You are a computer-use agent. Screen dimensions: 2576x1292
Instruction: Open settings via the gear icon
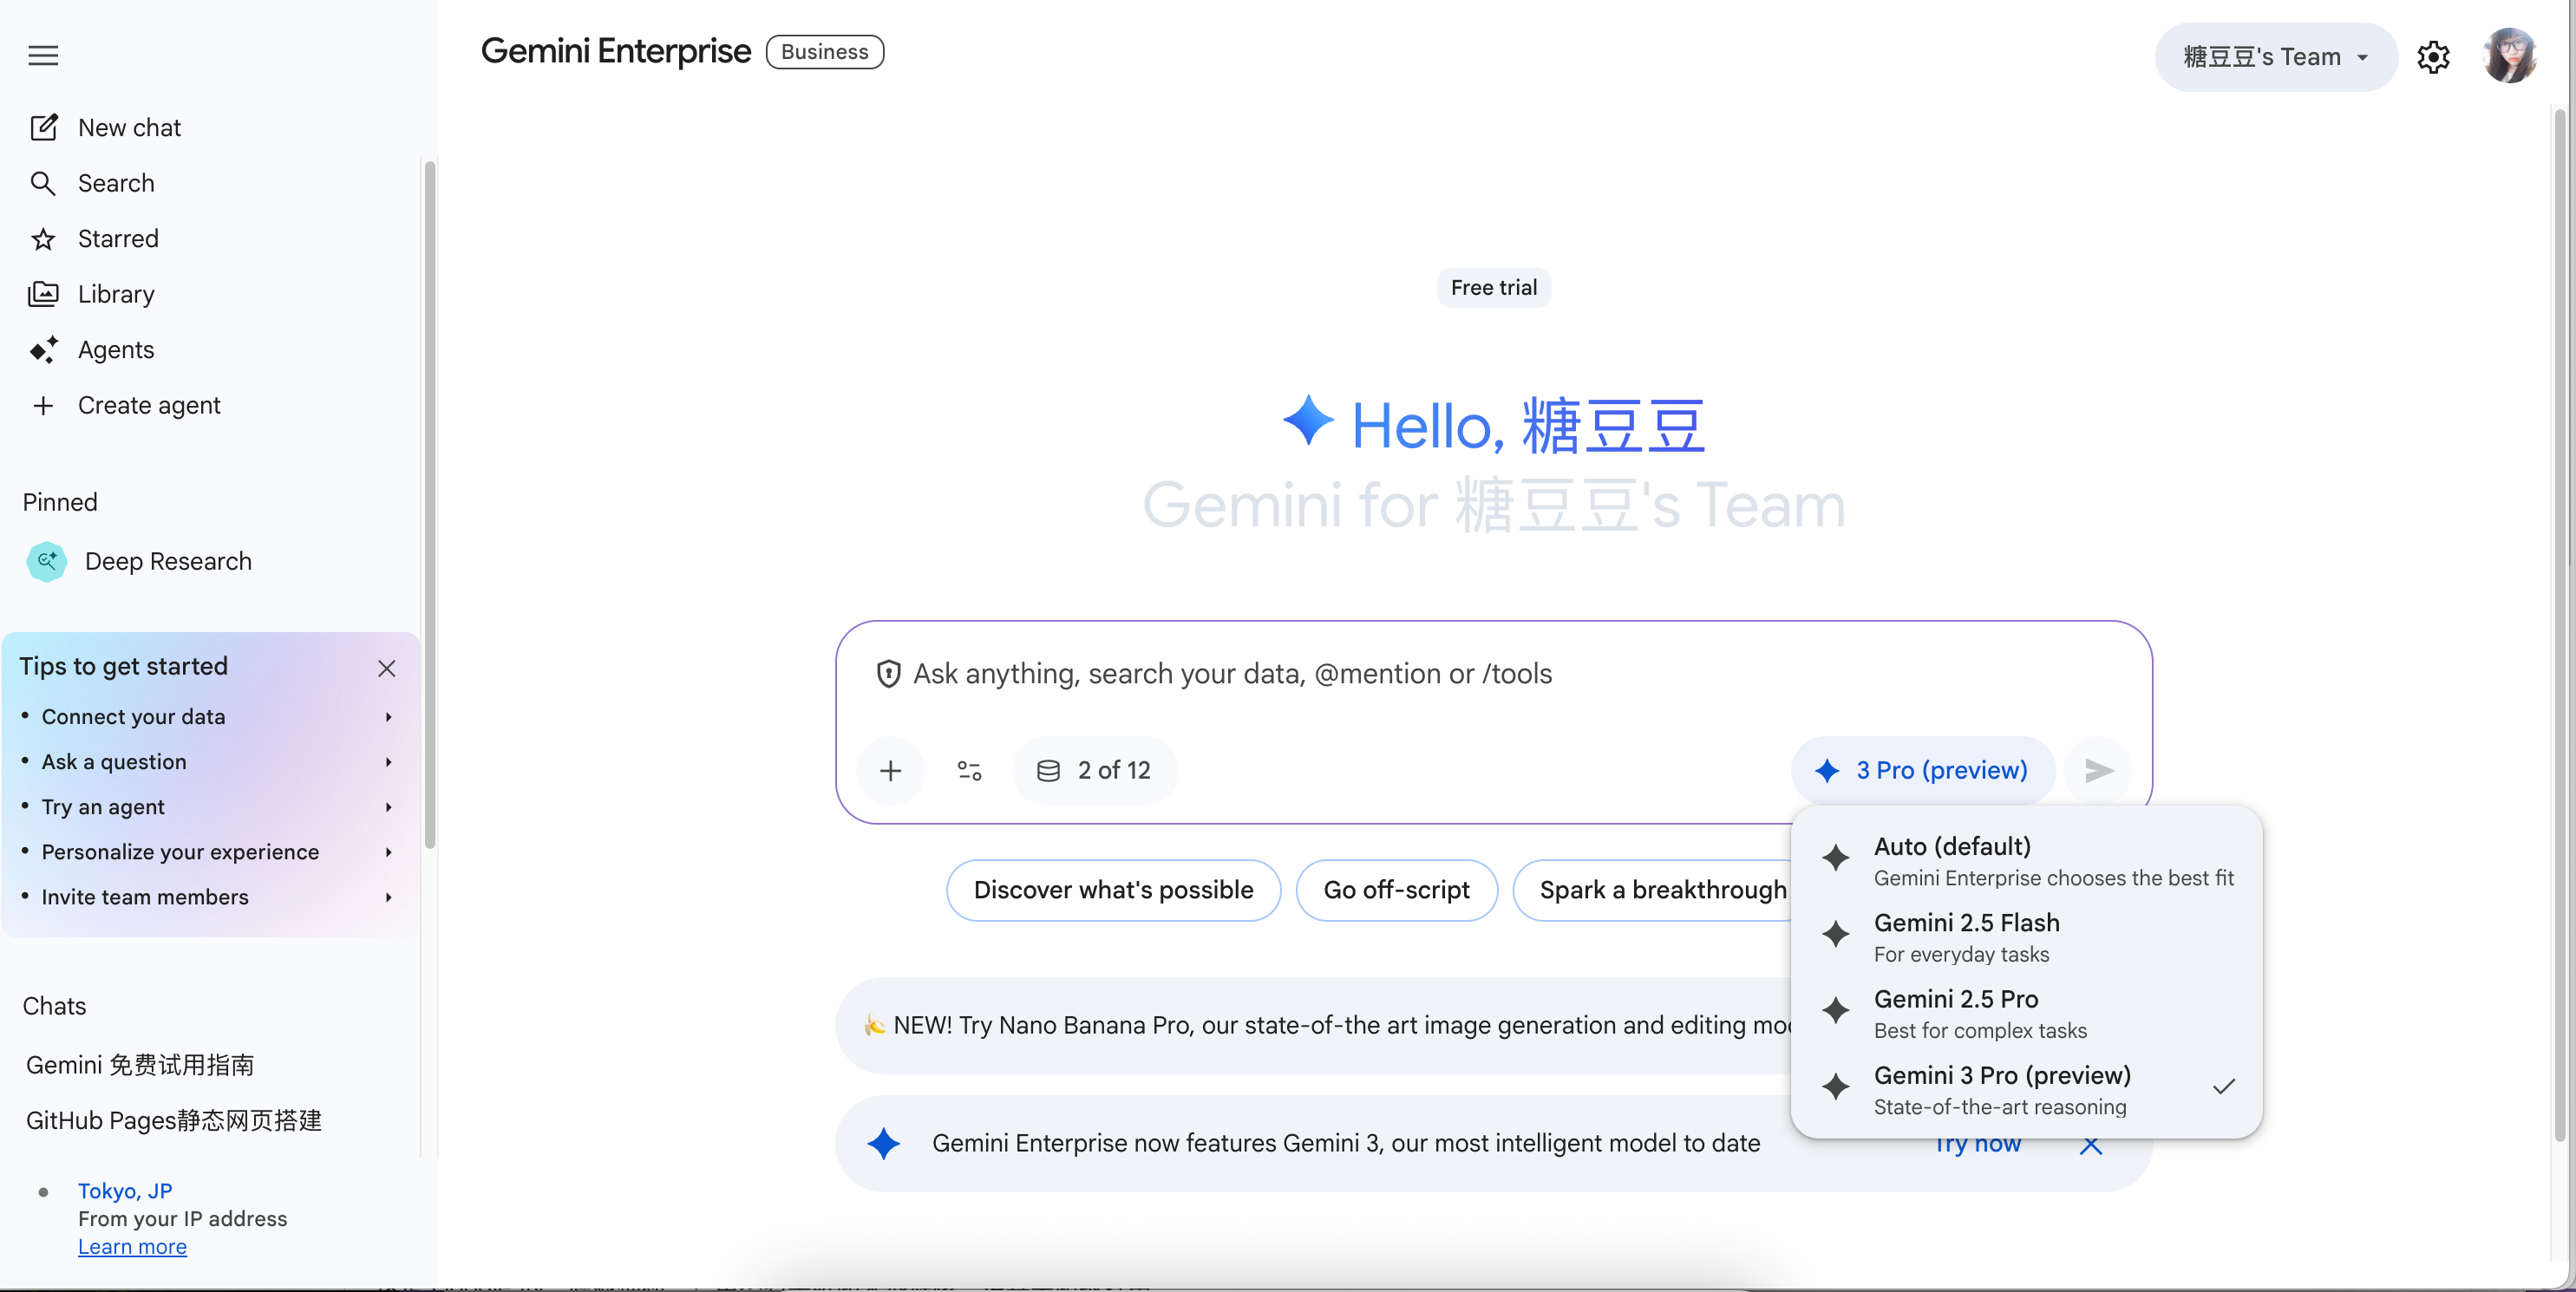[x=2432, y=57]
